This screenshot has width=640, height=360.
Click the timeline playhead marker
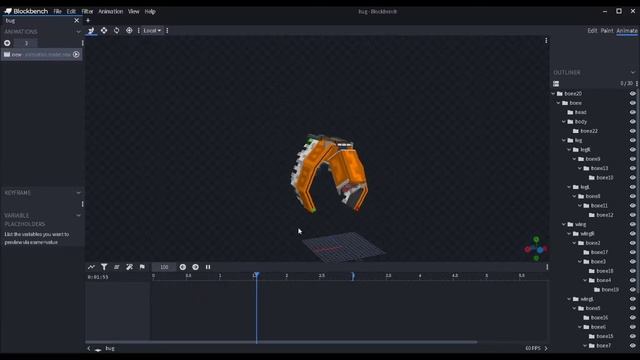tap(257, 276)
